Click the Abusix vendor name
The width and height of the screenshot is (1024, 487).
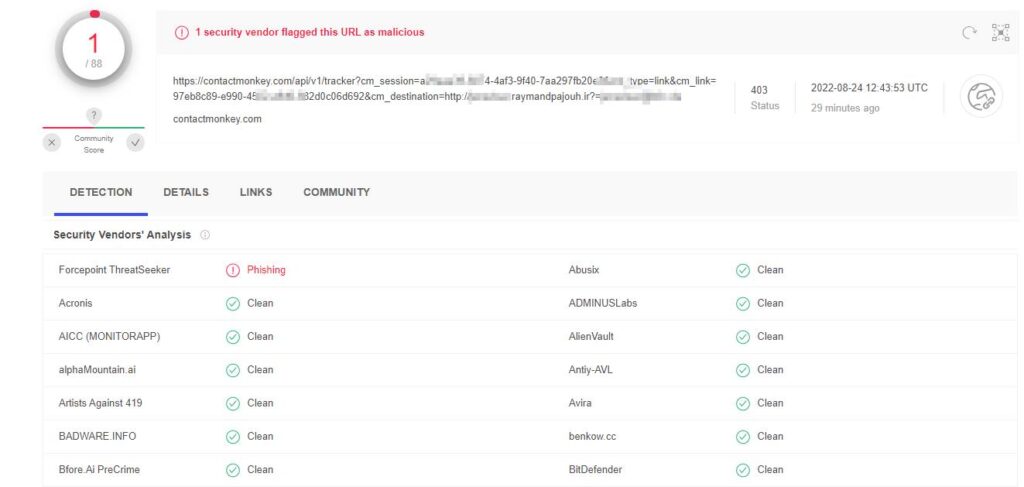tap(584, 270)
